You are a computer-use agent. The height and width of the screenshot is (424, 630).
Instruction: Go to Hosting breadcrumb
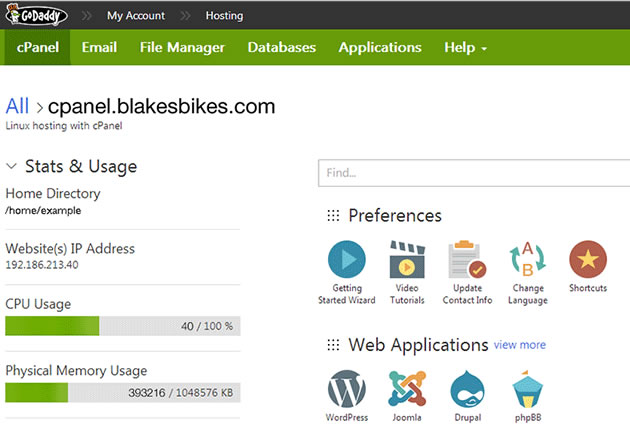tap(224, 16)
